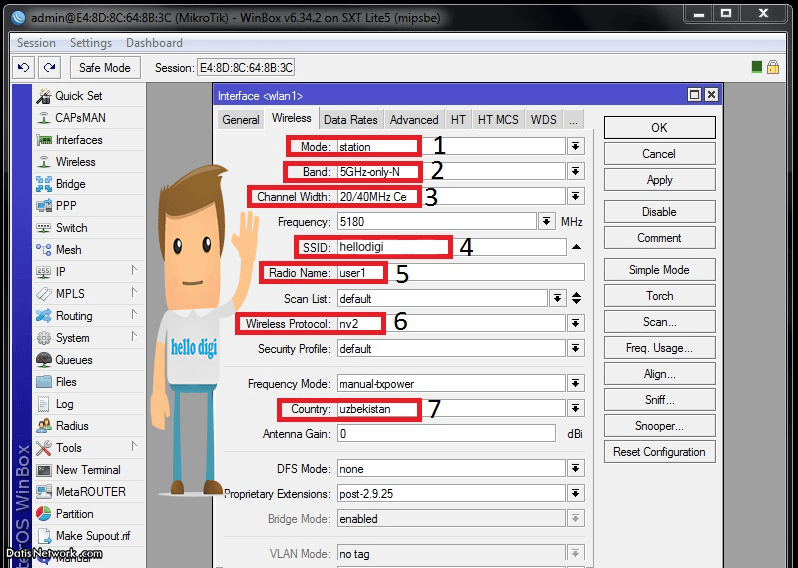Click the Torch button
Image resolution: width=798 pixels, height=568 pixels.
[660, 296]
